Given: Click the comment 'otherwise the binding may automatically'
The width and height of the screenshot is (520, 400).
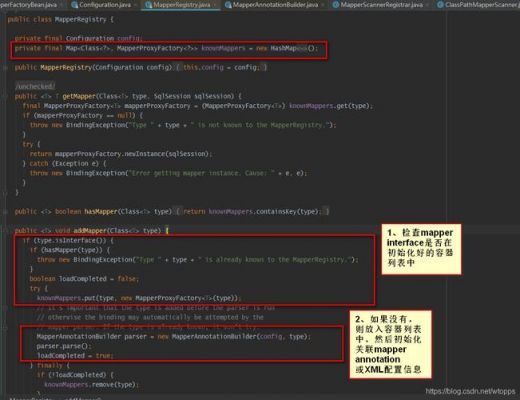Looking at the screenshot, I should pos(150,317).
